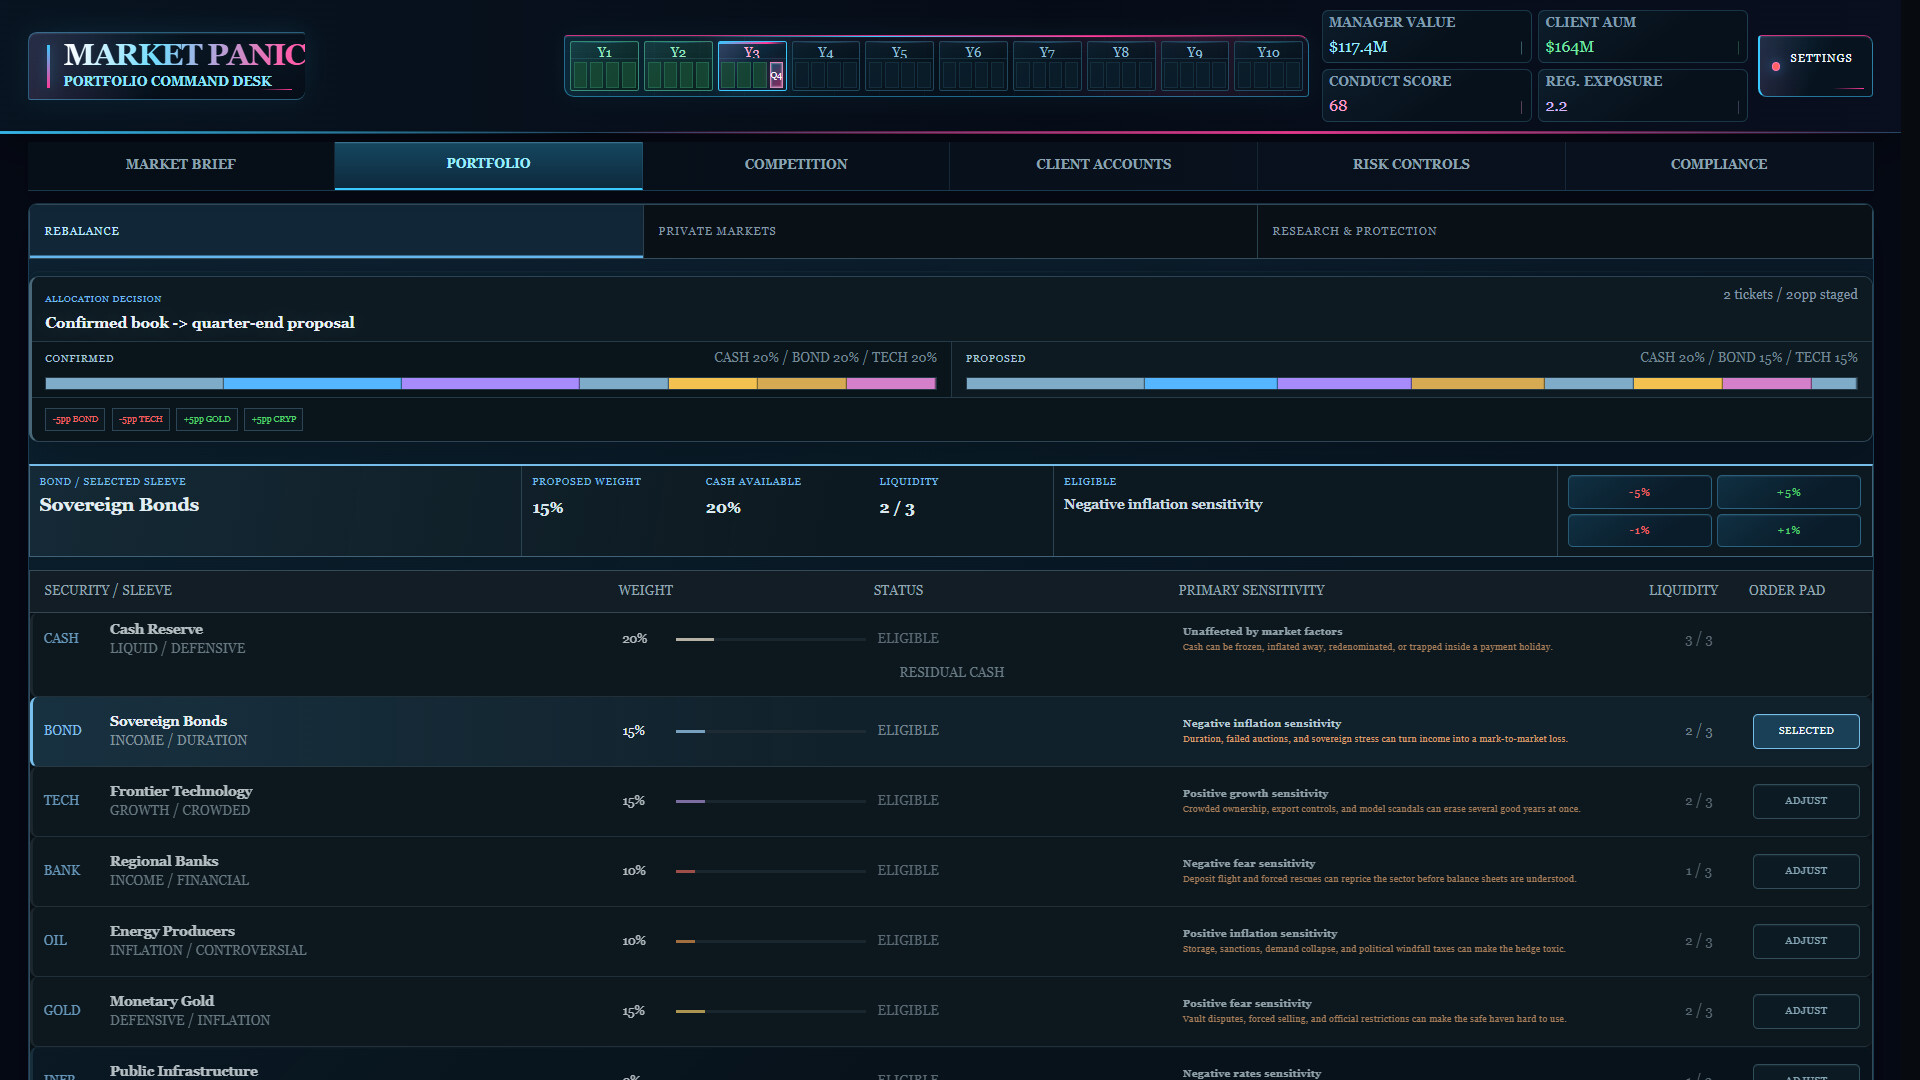Viewport: 1920px width, 1080px height.
Task: Select year Y2 on the timeline
Action: (678, 66)
